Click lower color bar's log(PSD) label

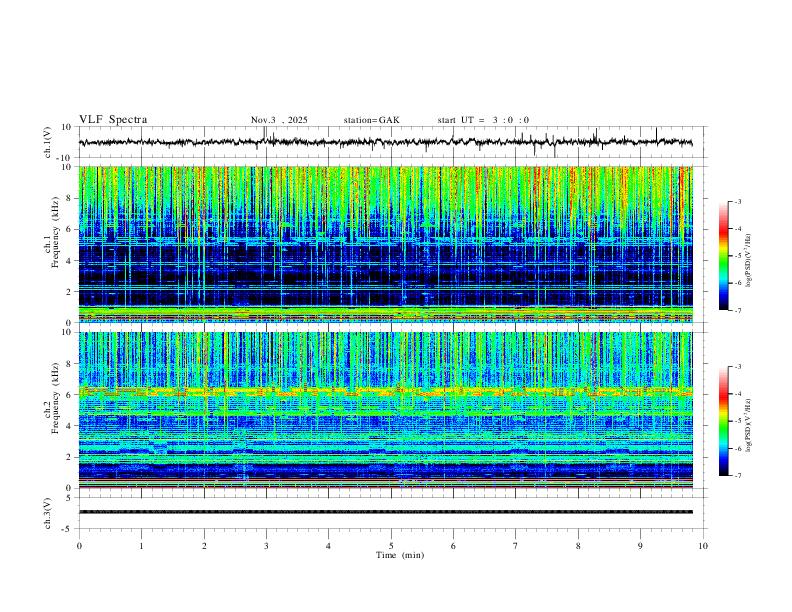749,425
